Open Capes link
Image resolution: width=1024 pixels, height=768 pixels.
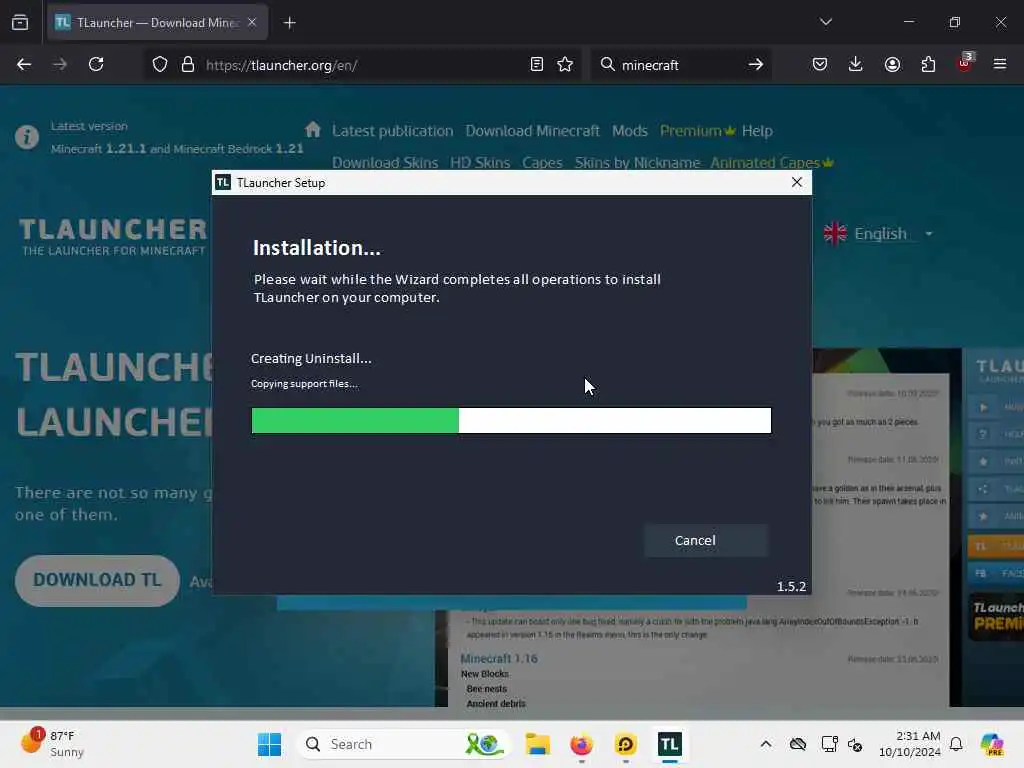click(542, 163)
